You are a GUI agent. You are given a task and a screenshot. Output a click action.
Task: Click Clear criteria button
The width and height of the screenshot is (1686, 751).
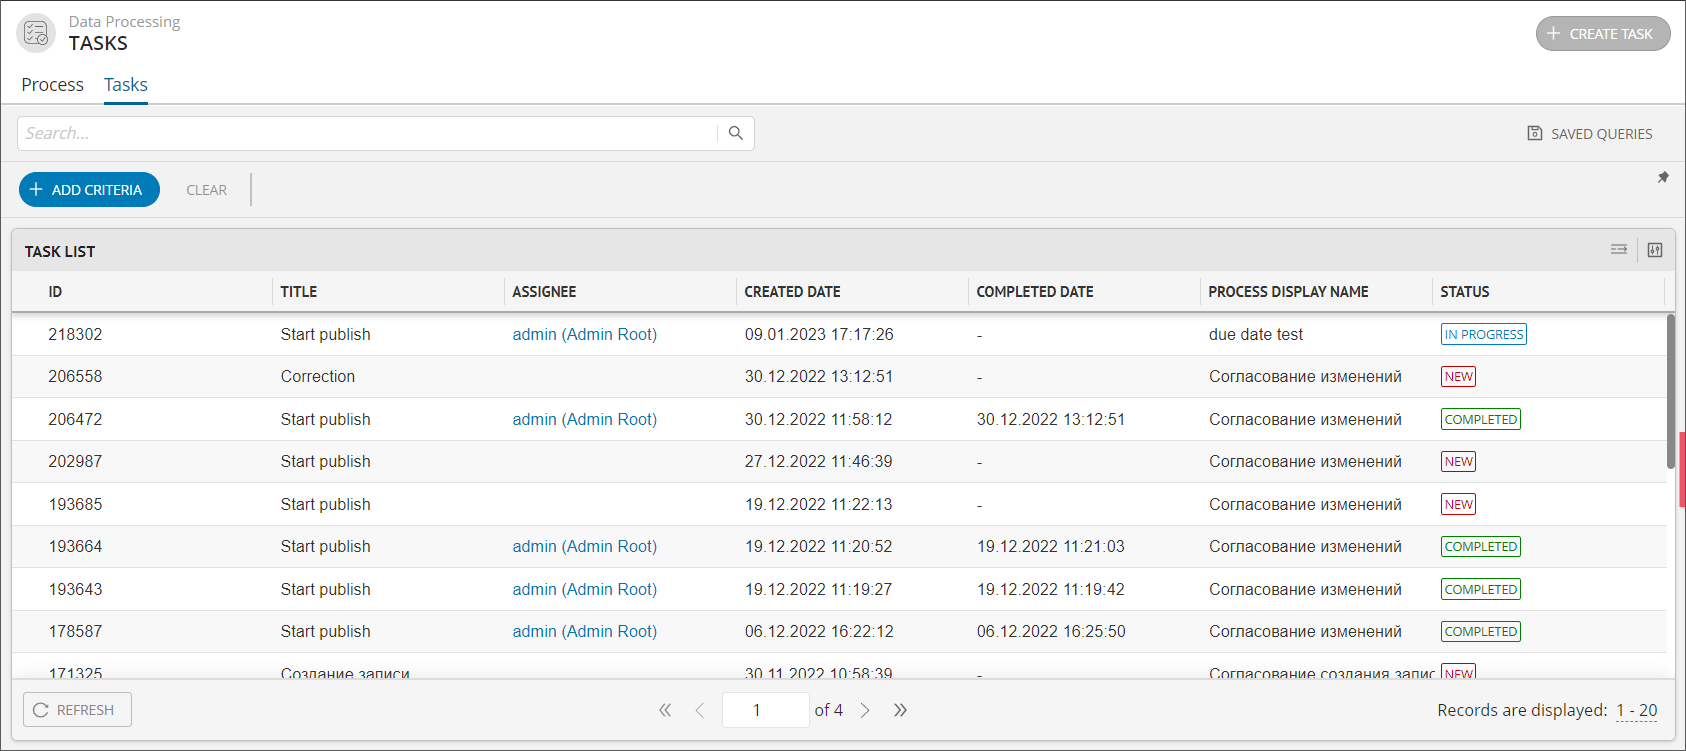point(206,190)
